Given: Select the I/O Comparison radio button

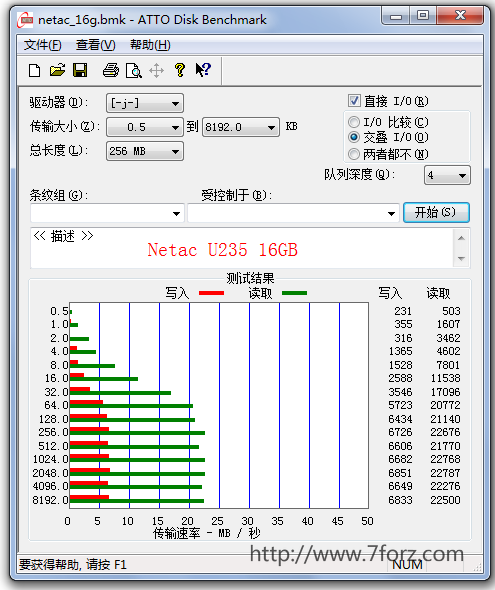Looking at the screenshot, I should 354,122.
